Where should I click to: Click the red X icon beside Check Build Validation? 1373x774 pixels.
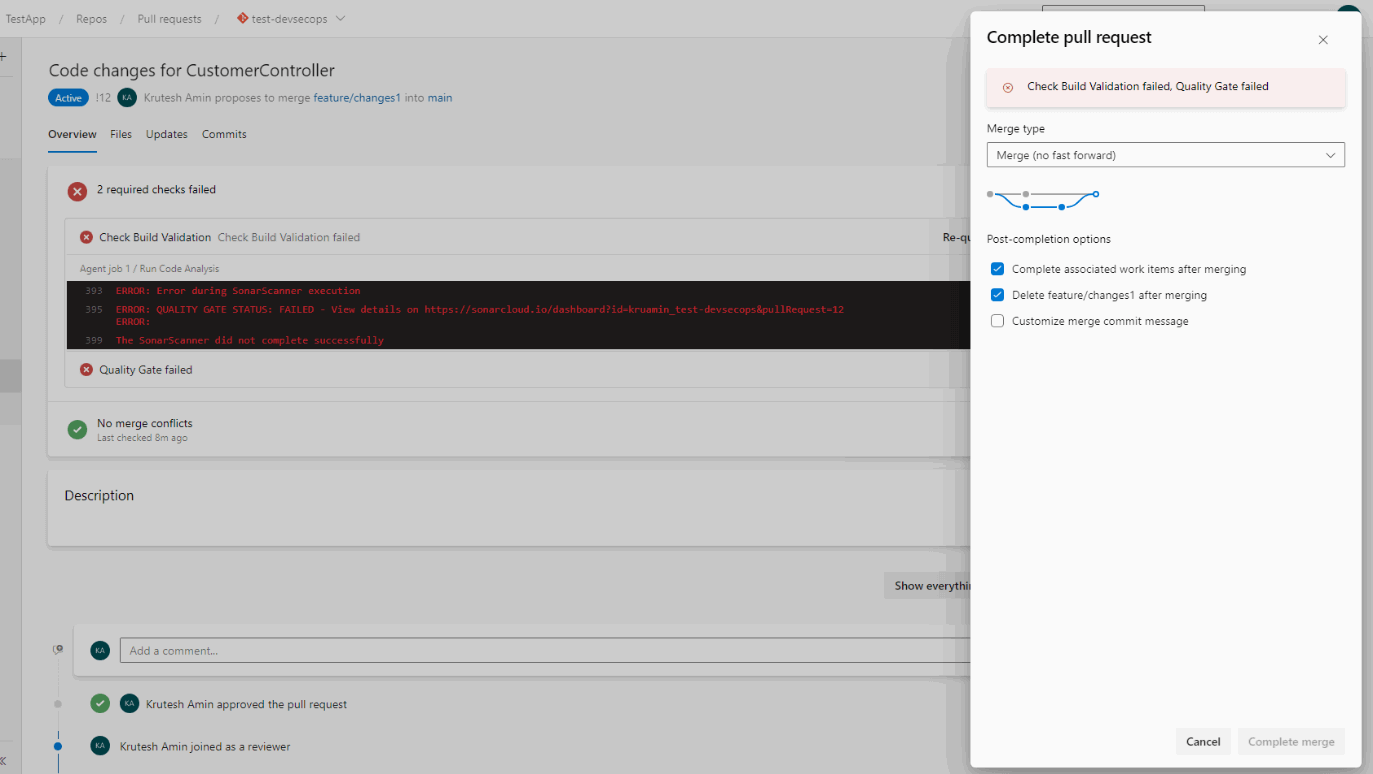[86, 238]
